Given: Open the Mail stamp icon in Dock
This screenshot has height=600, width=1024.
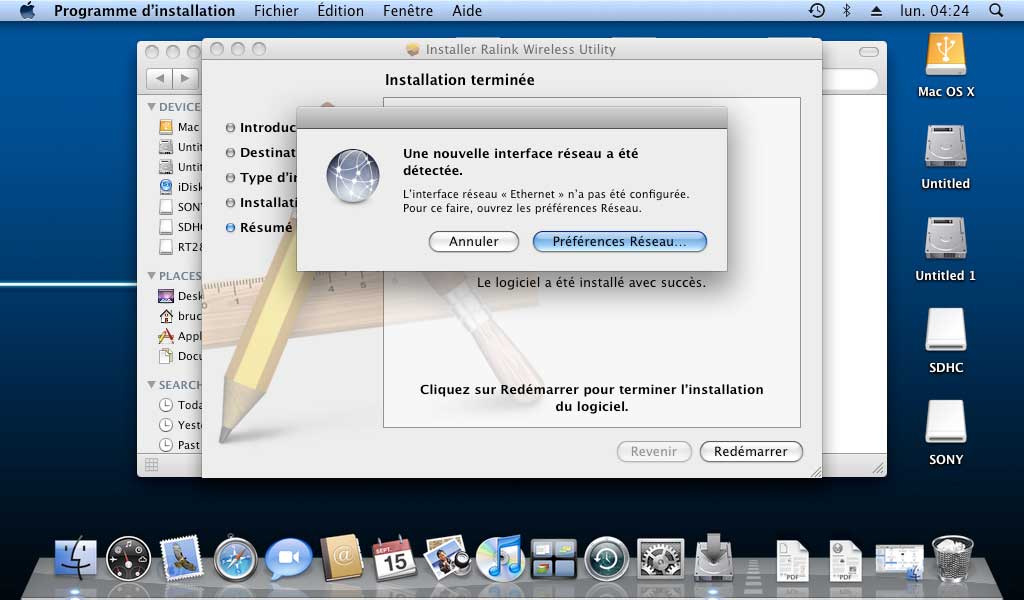Looking at the screenshot, I should tap(182, 558).
